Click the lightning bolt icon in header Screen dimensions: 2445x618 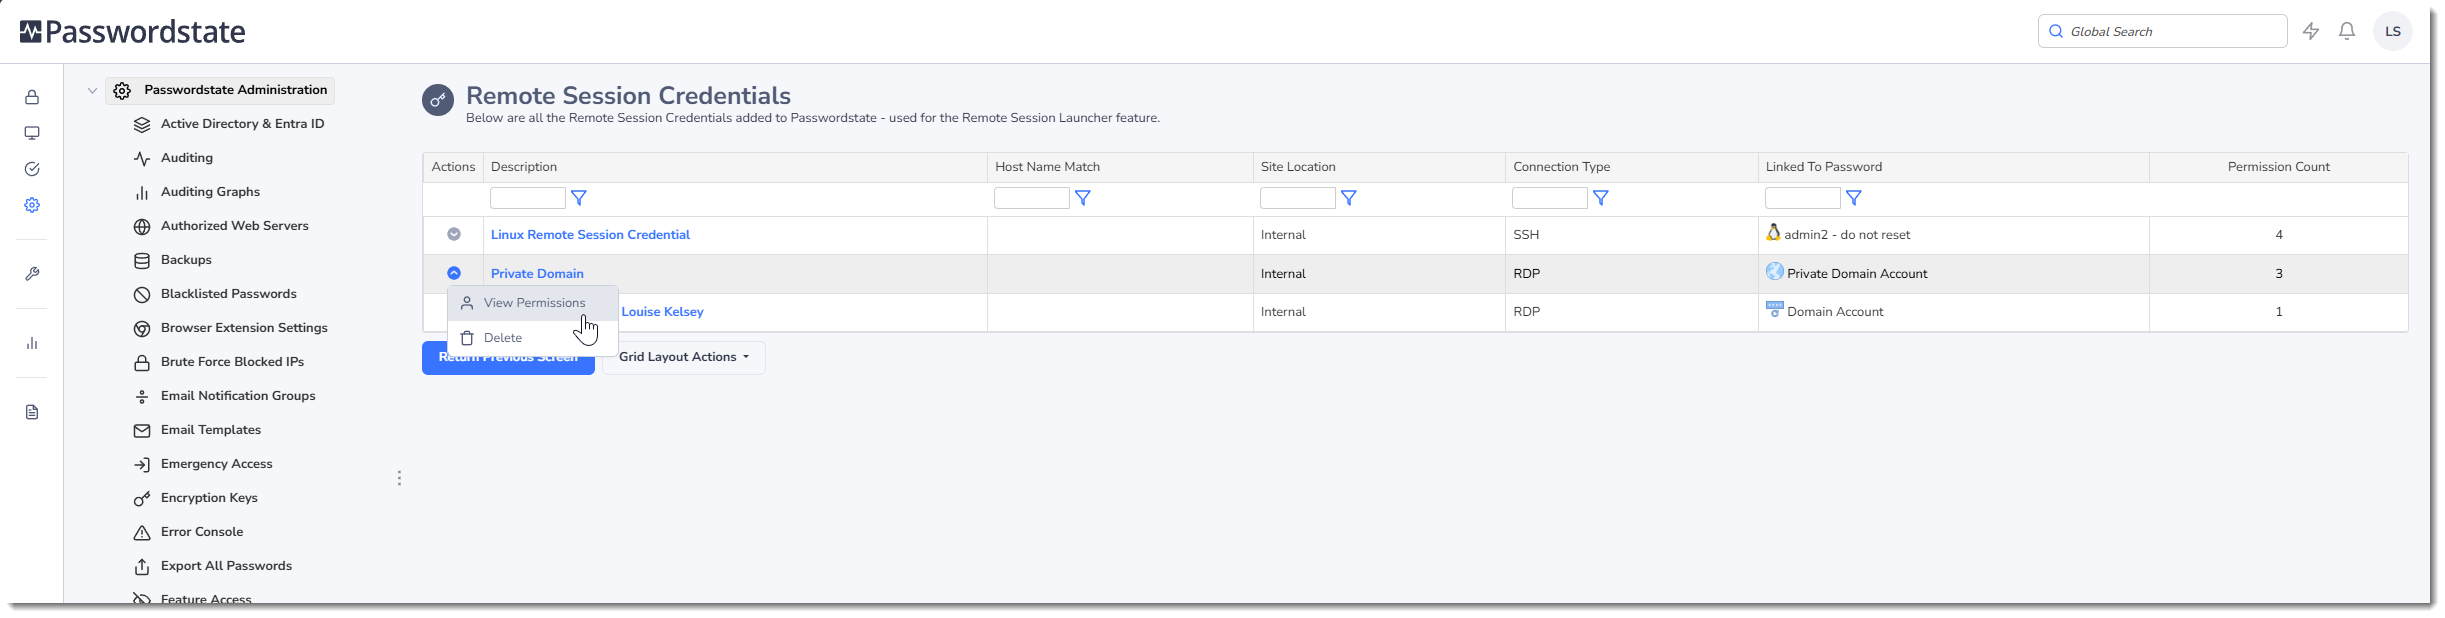[x=2311, y=31]
